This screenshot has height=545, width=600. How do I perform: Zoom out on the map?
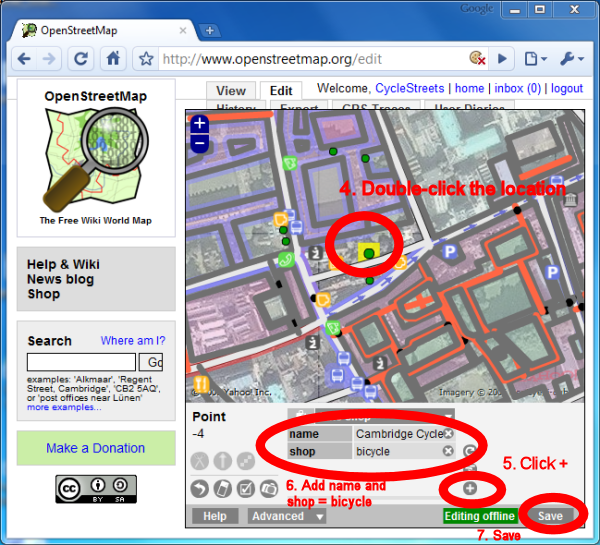[x=199, y=144]
